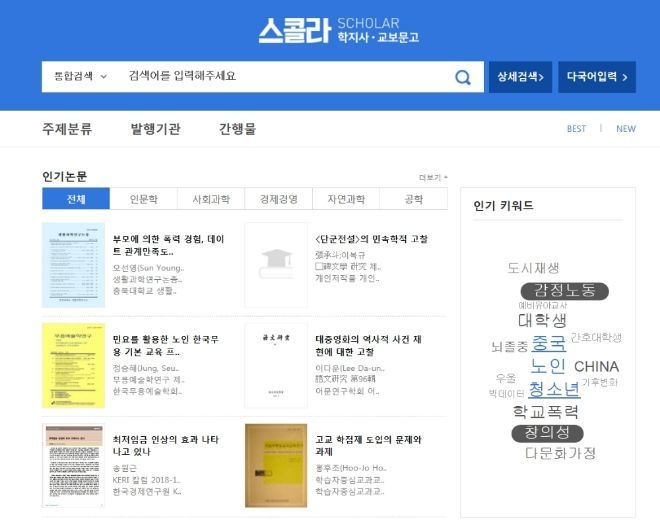The image size is (660, 524).
Task: Open 상세검색 advanced search
Action: (520, 77)
